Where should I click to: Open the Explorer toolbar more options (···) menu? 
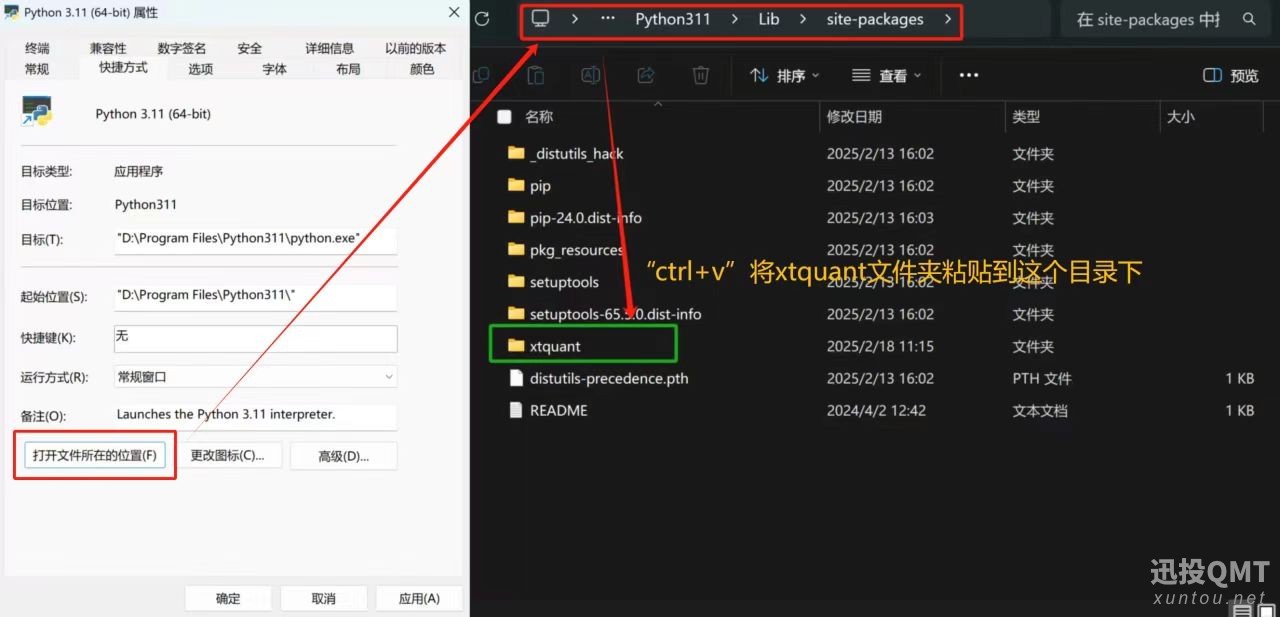(x=968, y=75)
